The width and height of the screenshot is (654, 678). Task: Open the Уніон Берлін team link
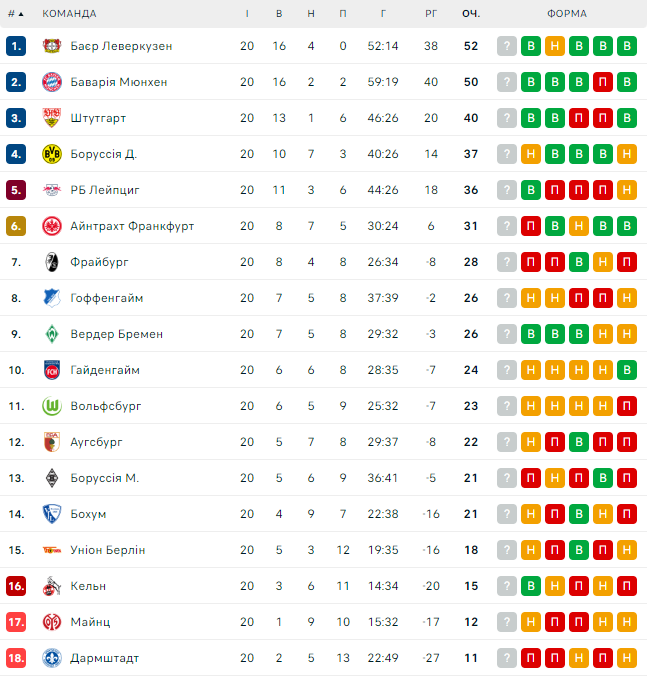[108, 550]
